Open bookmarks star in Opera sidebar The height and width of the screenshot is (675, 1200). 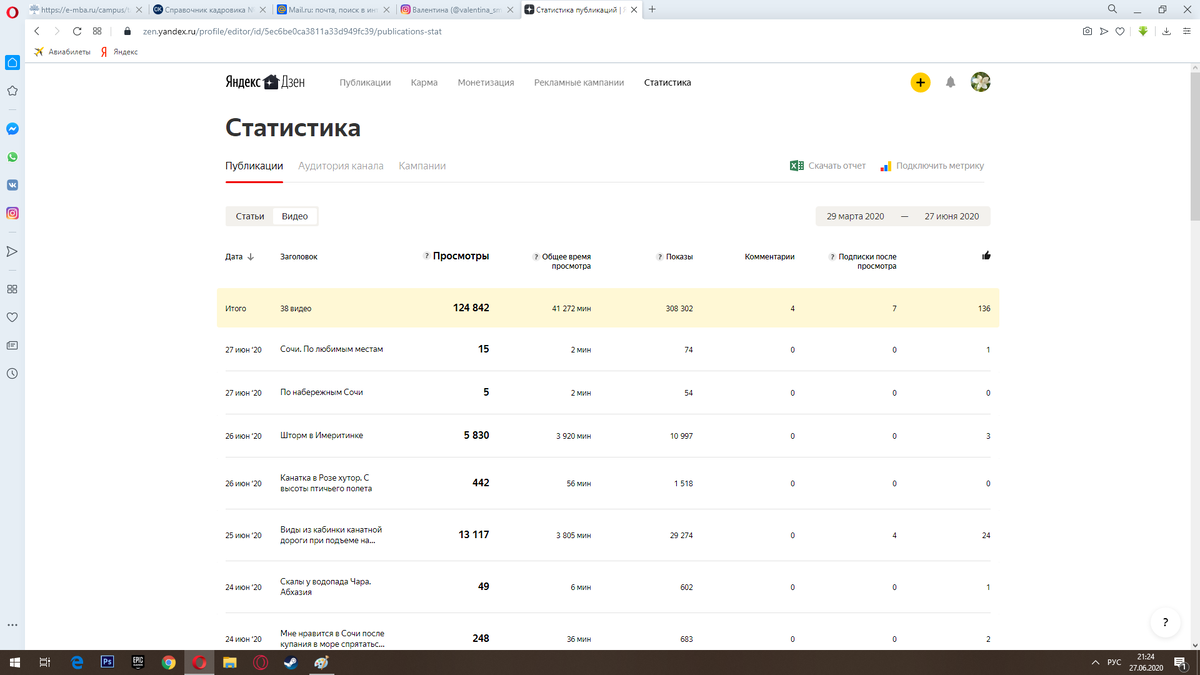[x=13, y=90]
